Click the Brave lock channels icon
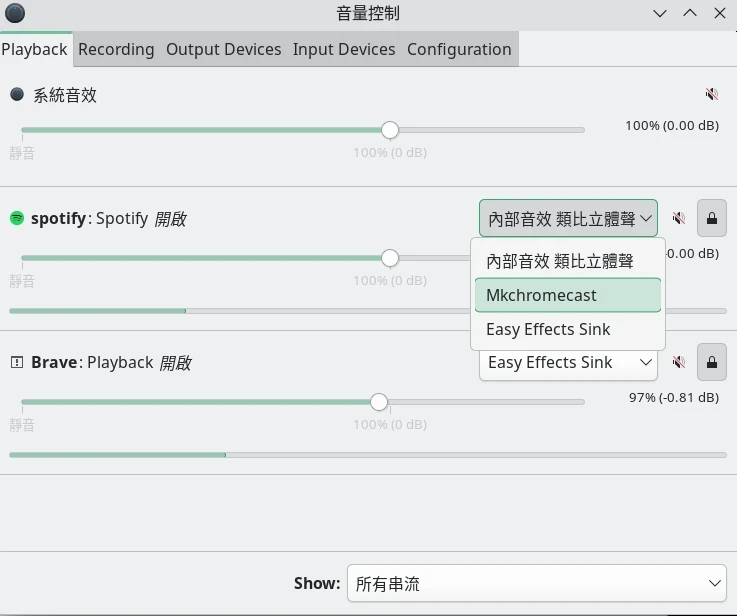737x616 pixels. pos(711,362)
